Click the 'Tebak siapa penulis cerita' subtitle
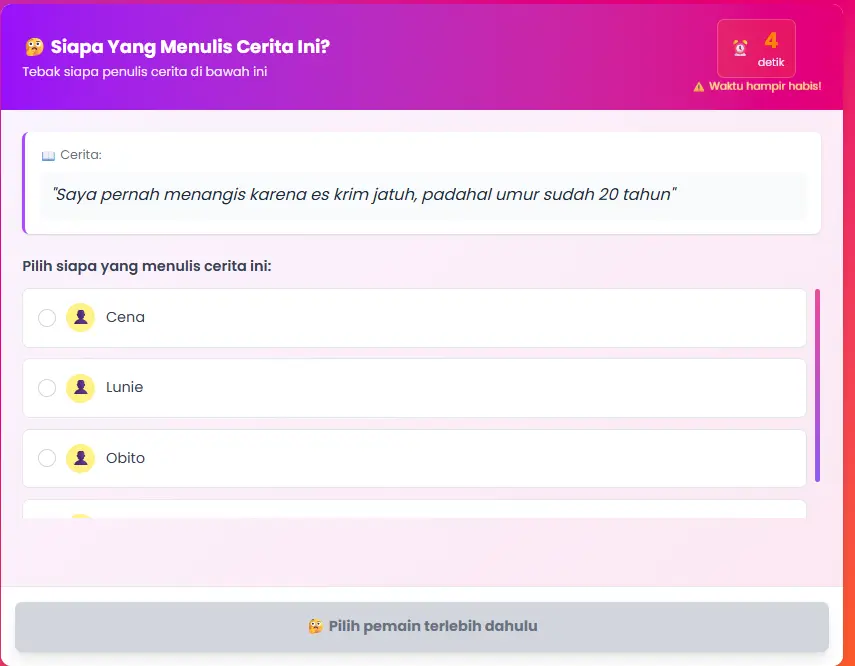855x666 pixels. click(145, 72)
